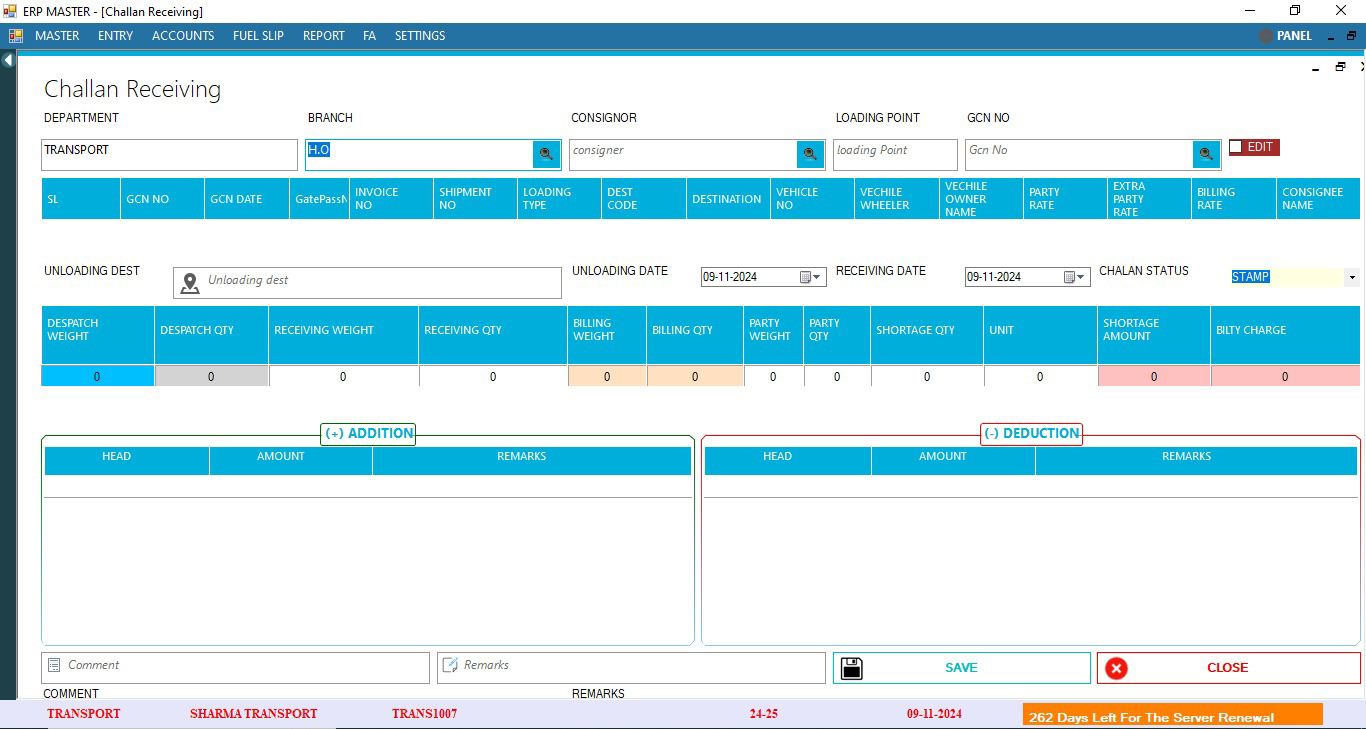The height and width of the screenshot is (729, 1366).
Task: Click the Department field showing TRANSPORT
Action: [x=170, y=155]
